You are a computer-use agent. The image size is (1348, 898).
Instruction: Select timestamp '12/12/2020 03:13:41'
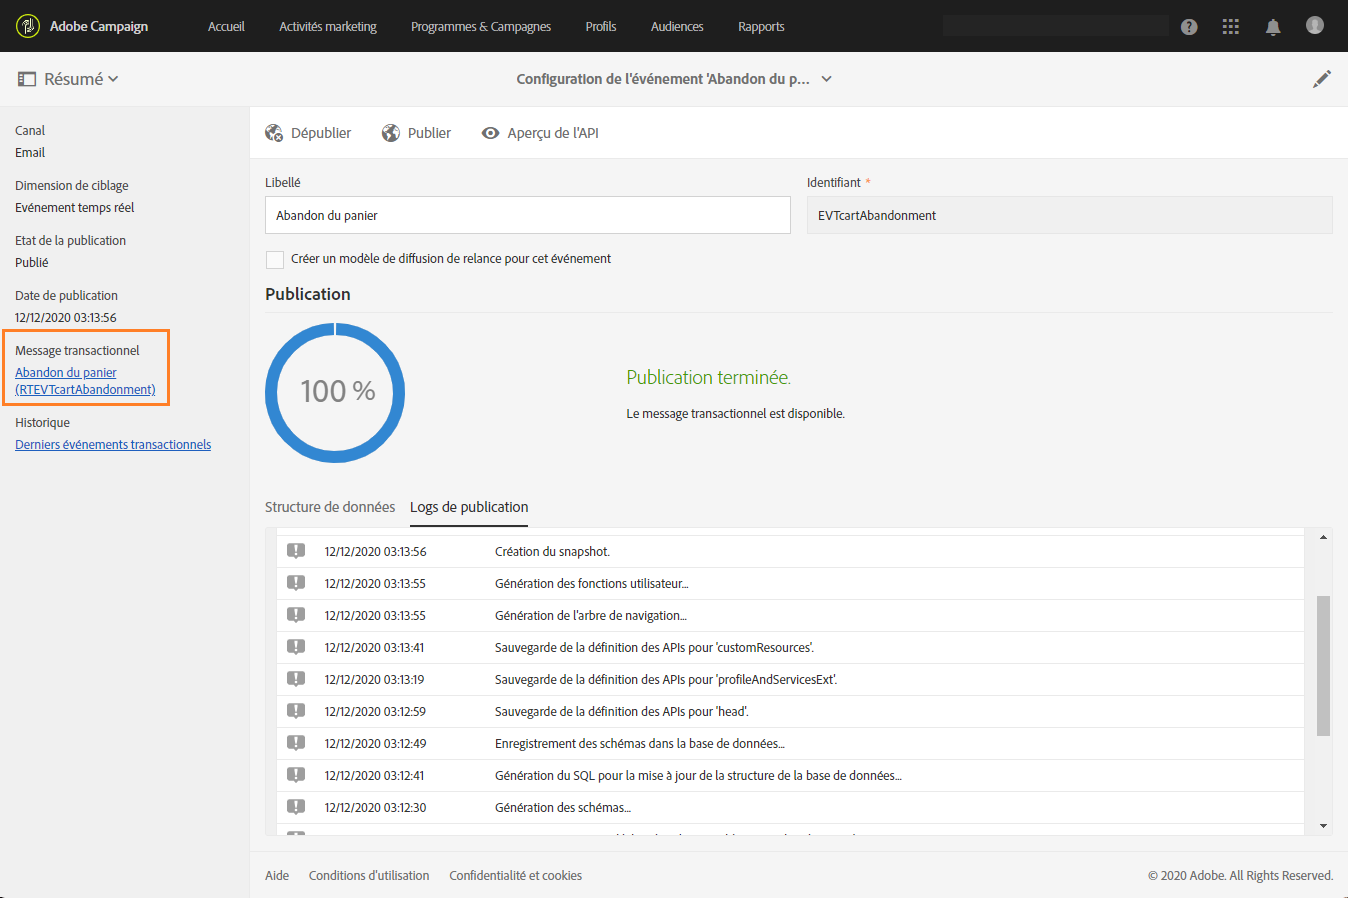(x=374, y=648)
